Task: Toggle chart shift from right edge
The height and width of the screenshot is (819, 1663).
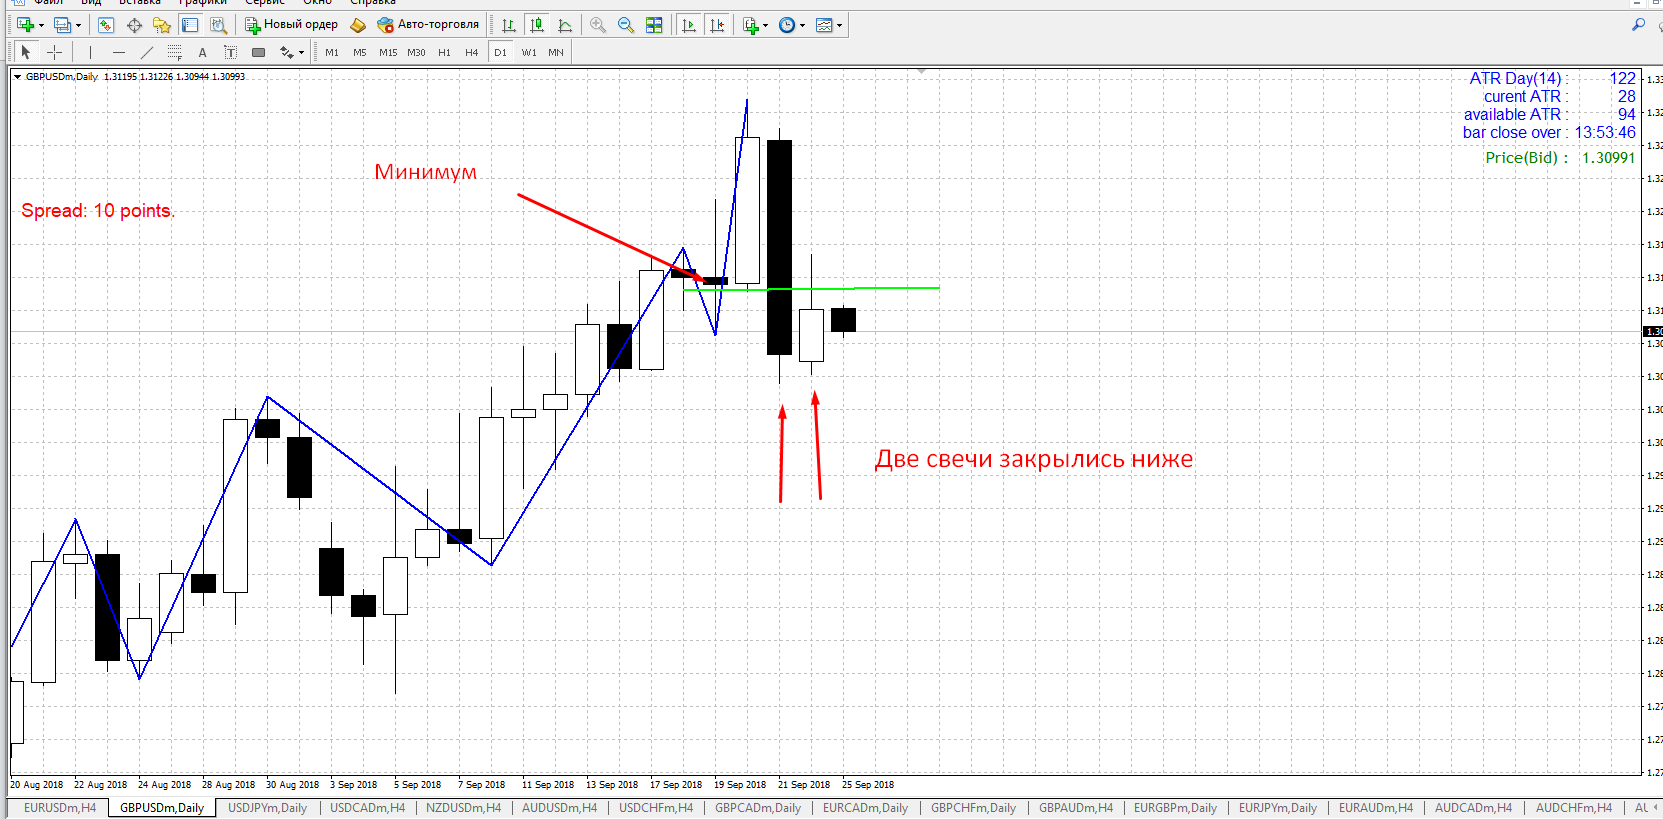Action: click(x=717, y=25)
